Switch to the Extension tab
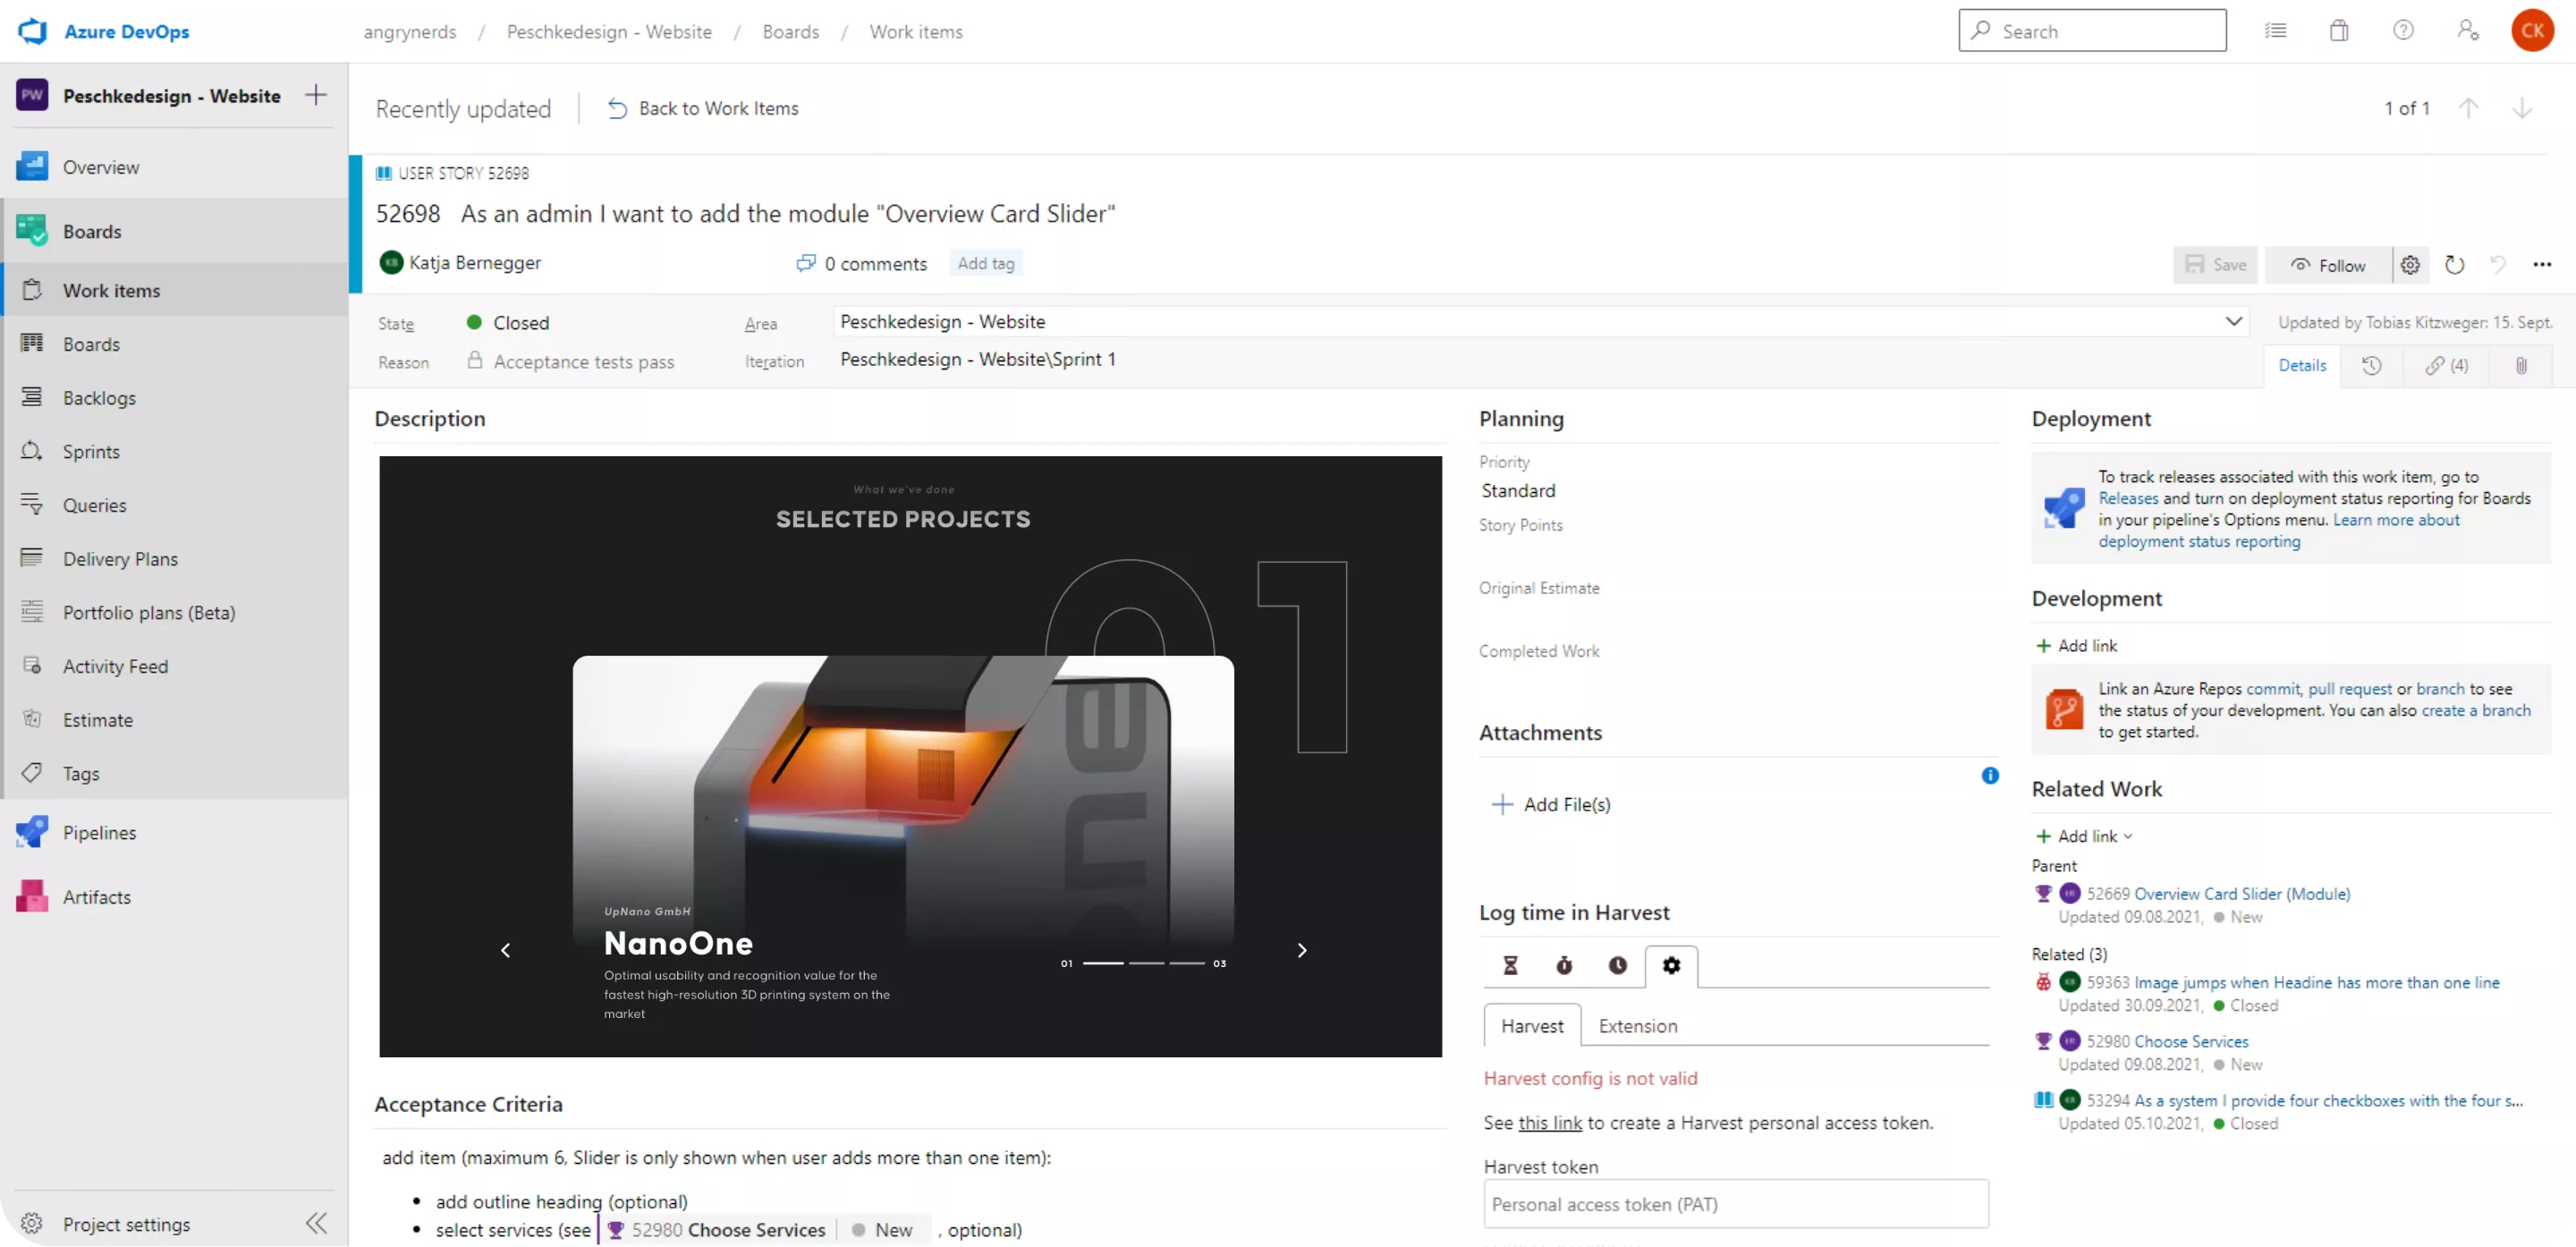The width and height of the screenshot is (2576, 1247). point(1637,1026)
